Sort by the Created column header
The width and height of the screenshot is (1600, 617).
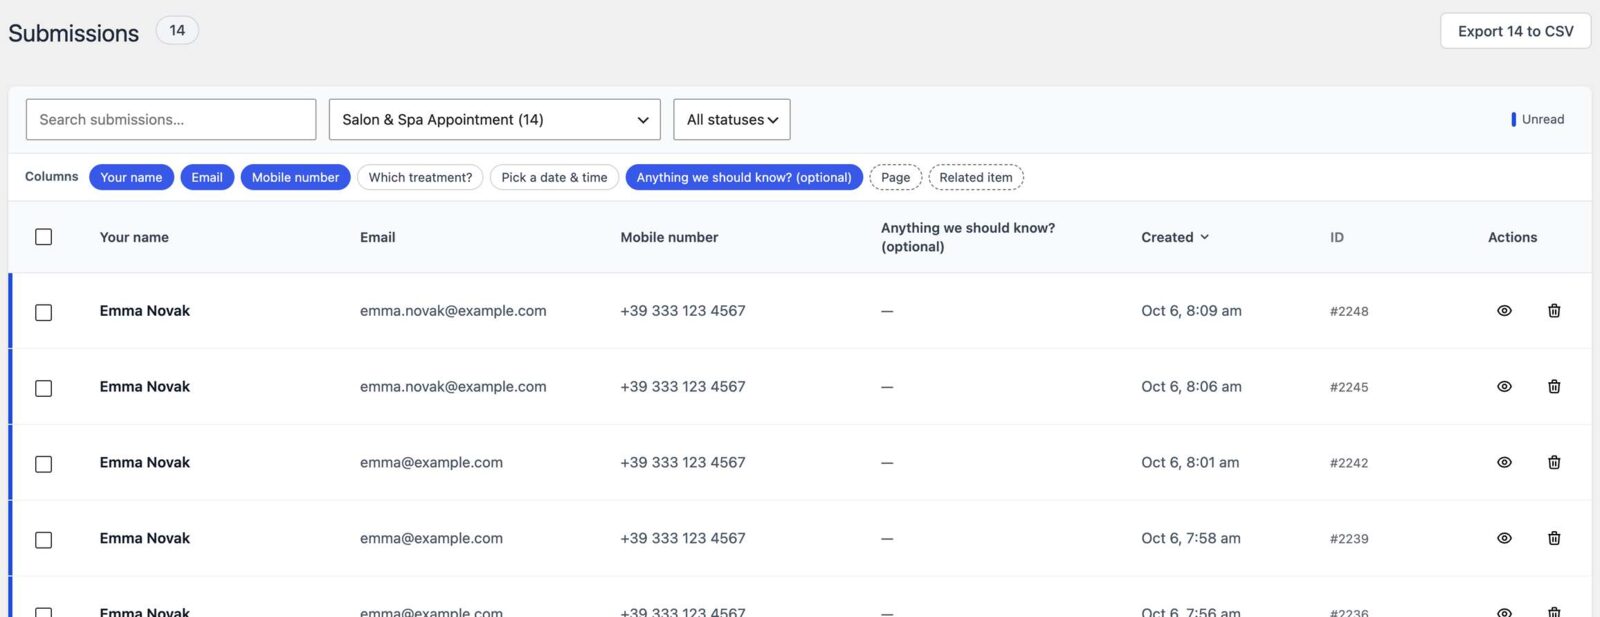[1175, 237]
